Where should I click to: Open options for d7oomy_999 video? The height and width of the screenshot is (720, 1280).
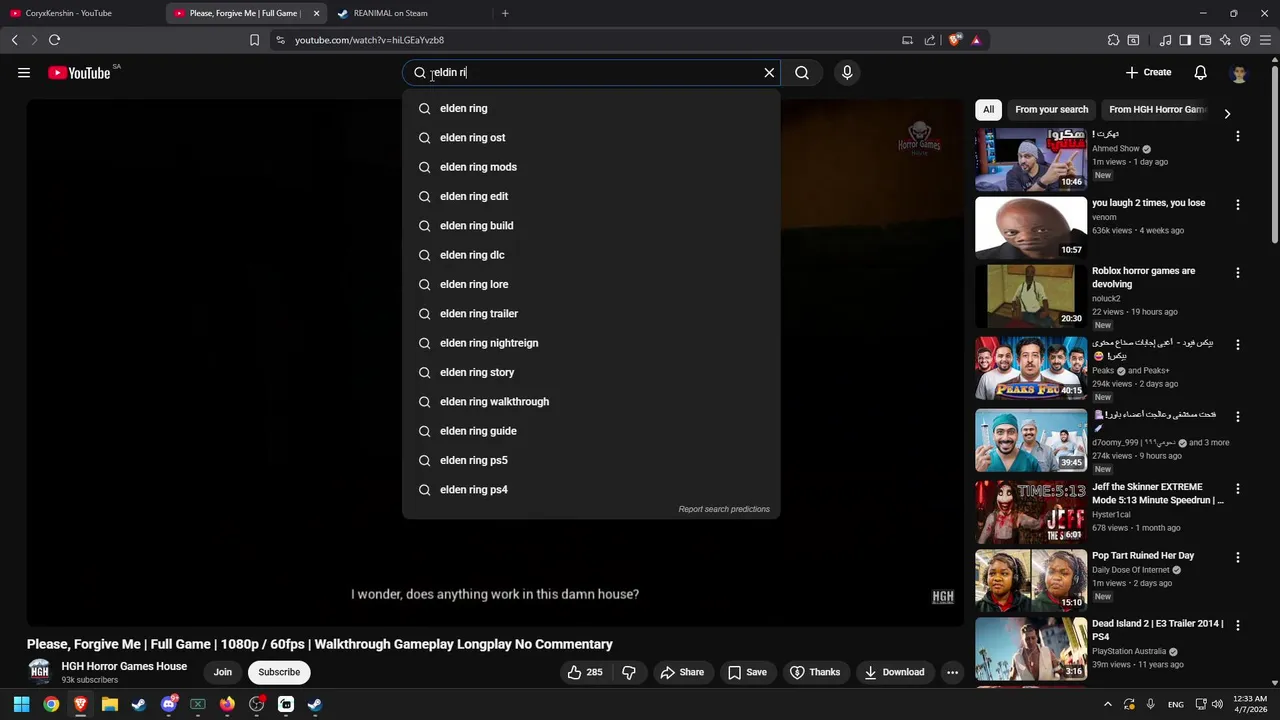point(1237,417)
